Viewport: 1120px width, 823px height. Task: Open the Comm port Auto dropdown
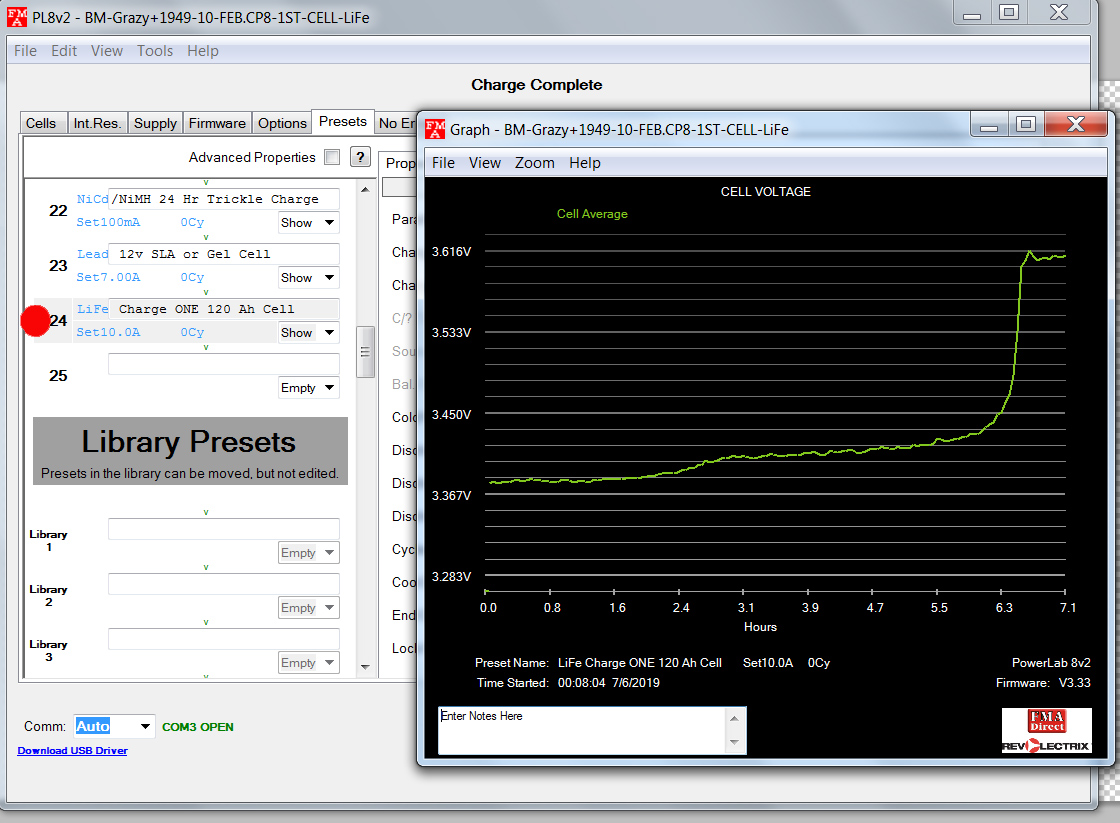point(146,727)
